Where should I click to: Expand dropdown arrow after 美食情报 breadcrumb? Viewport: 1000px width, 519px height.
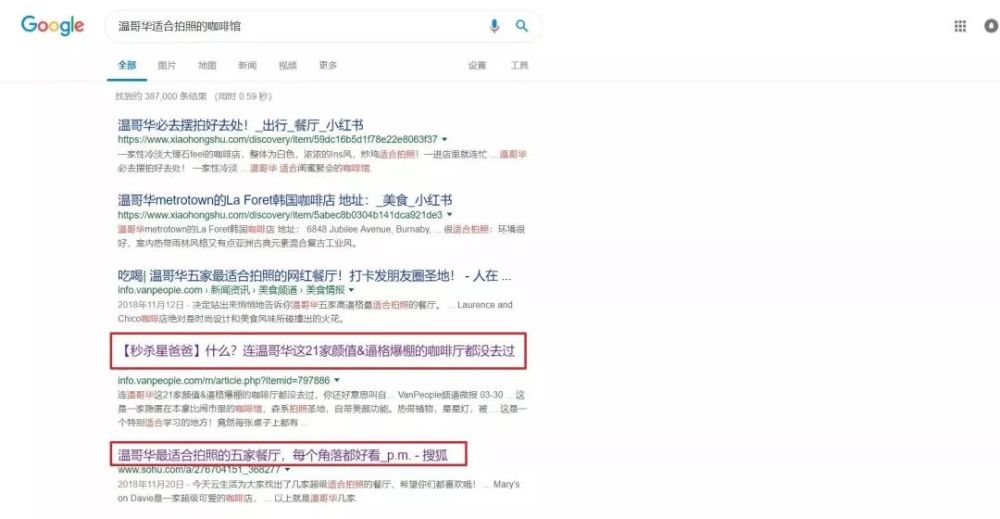(x=351, y=290)
